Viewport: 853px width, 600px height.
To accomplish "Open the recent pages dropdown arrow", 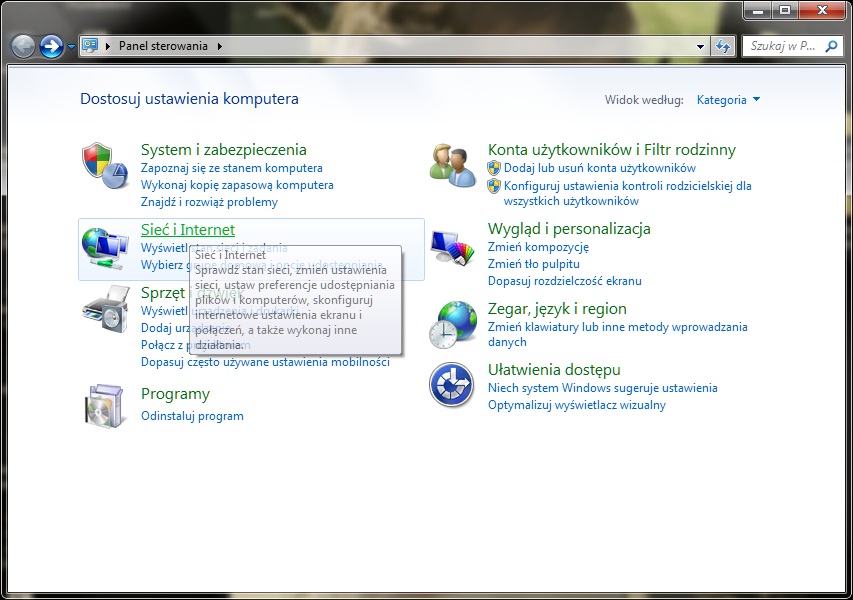I will pyautogui.click(x=71, y=47).
